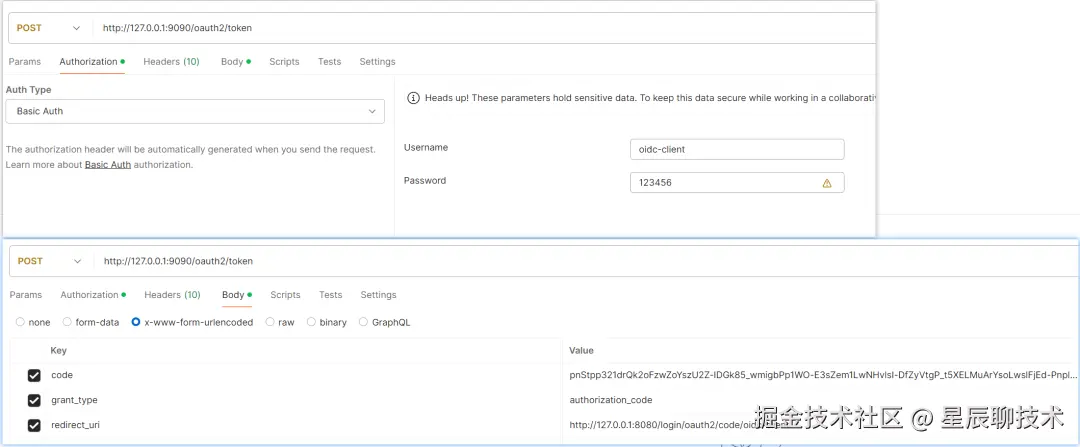The image size is (1080, 447).
Task: Click the warning icon in Password field
Action: (827, 183)
